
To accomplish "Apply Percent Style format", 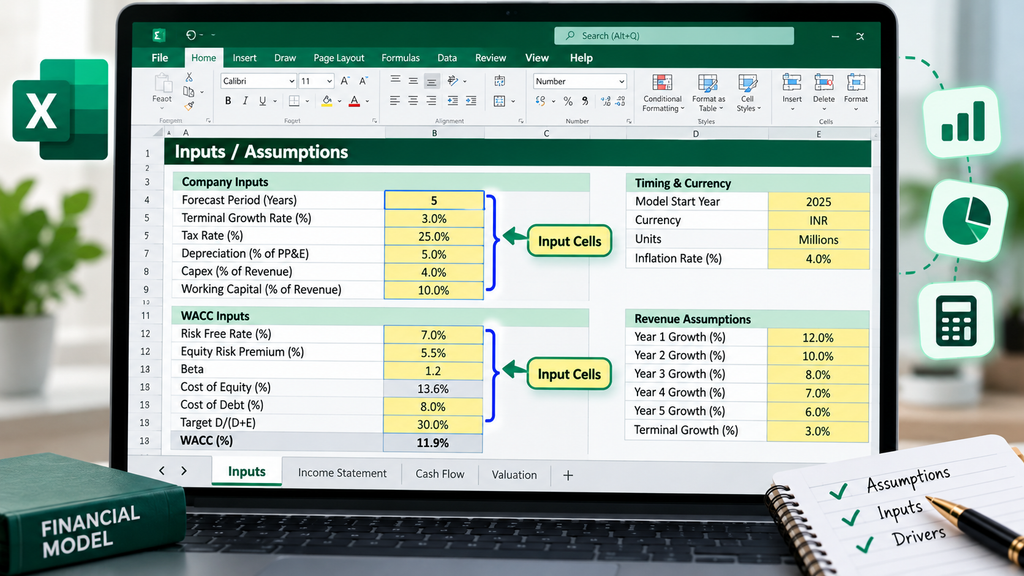I will (x=568, y=101).
